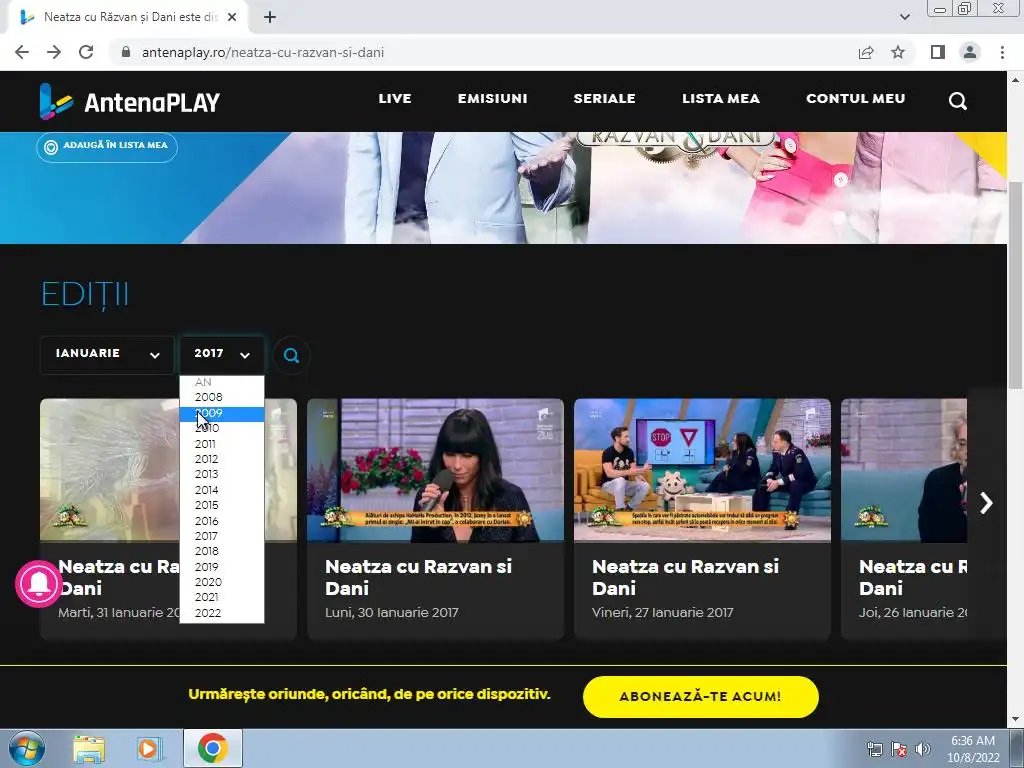Click ADAUGĂ ÎN LISTA MEA button
Viewport: 1024px width, 768px height.
(107, 146)
